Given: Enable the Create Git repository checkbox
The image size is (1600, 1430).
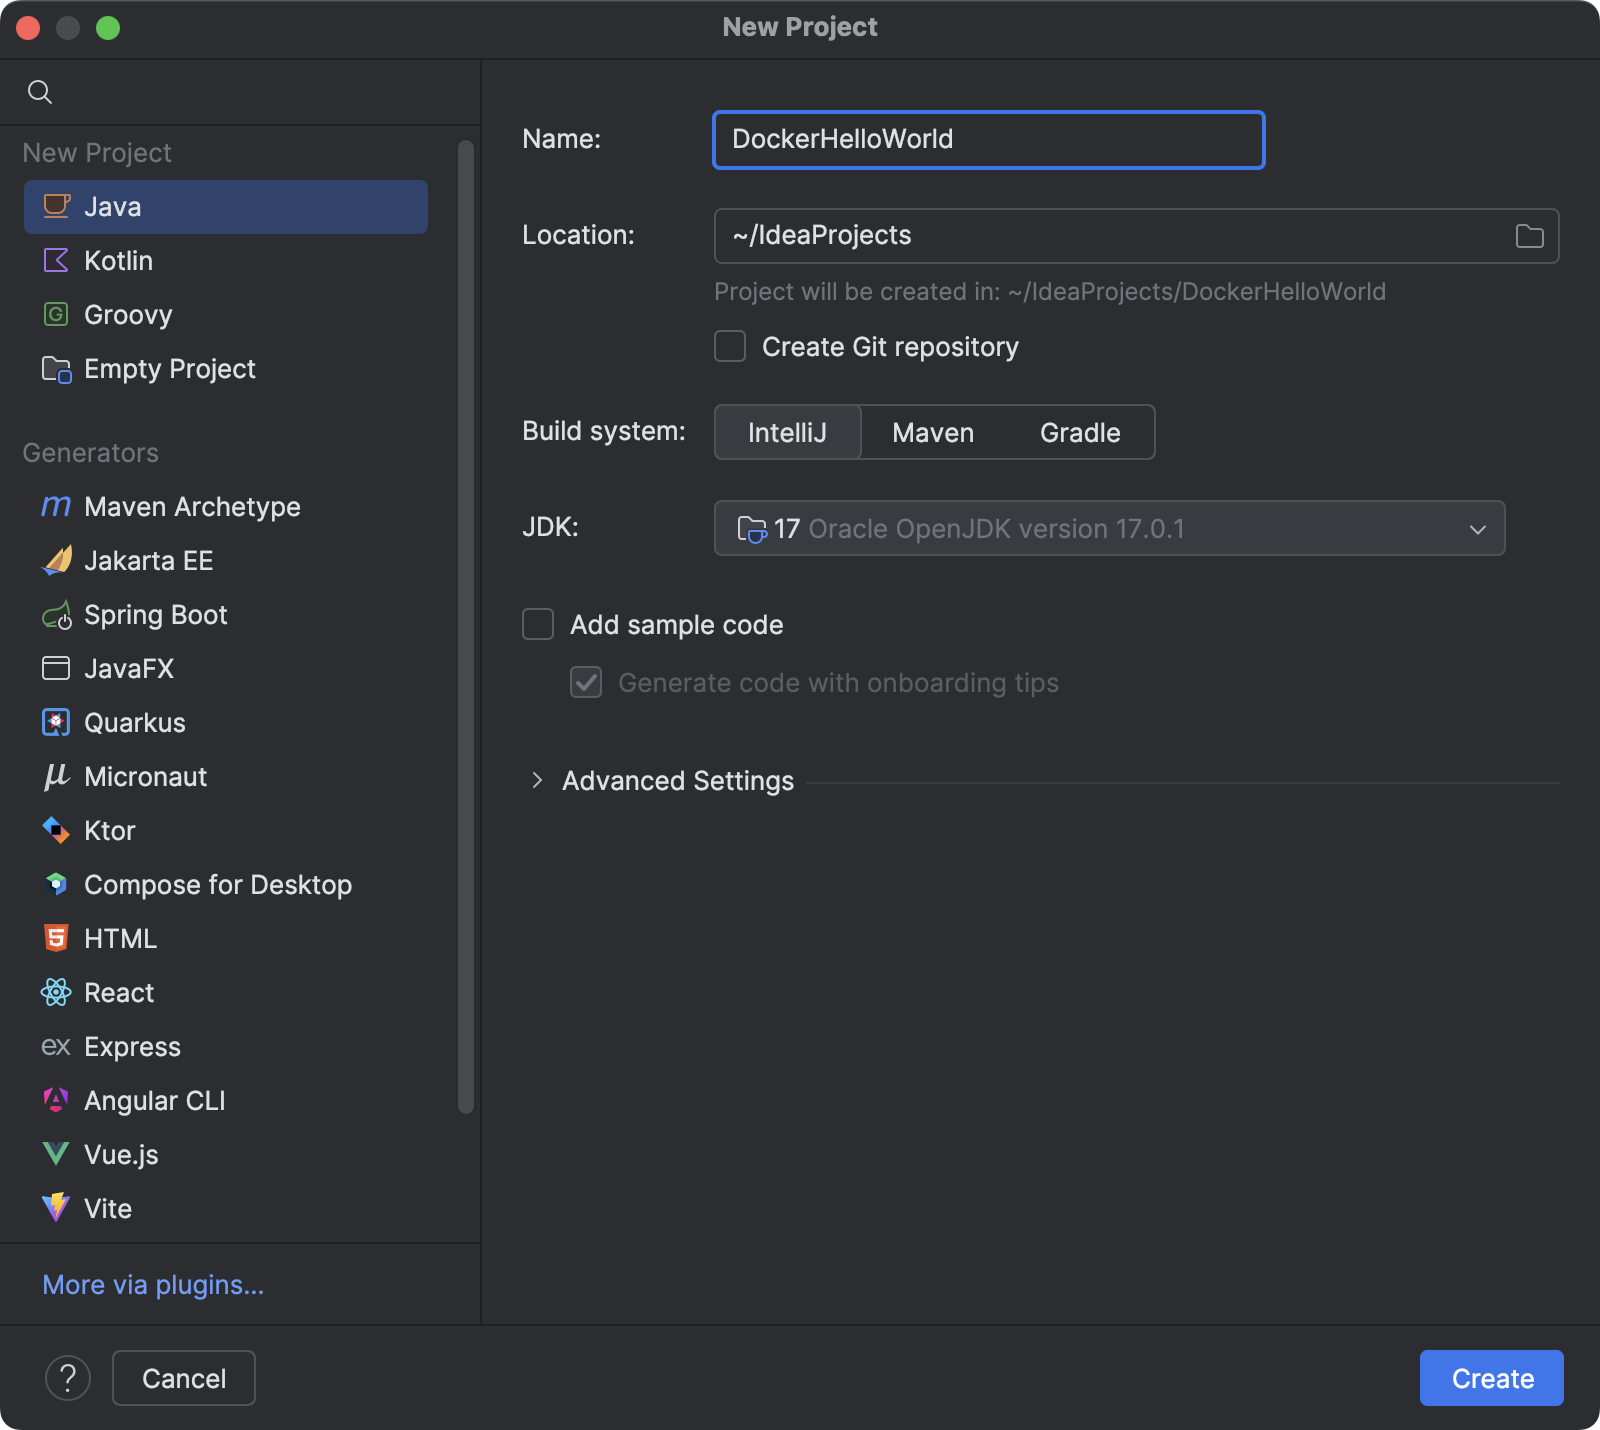Looking at the screenshot, I should 729,346.
